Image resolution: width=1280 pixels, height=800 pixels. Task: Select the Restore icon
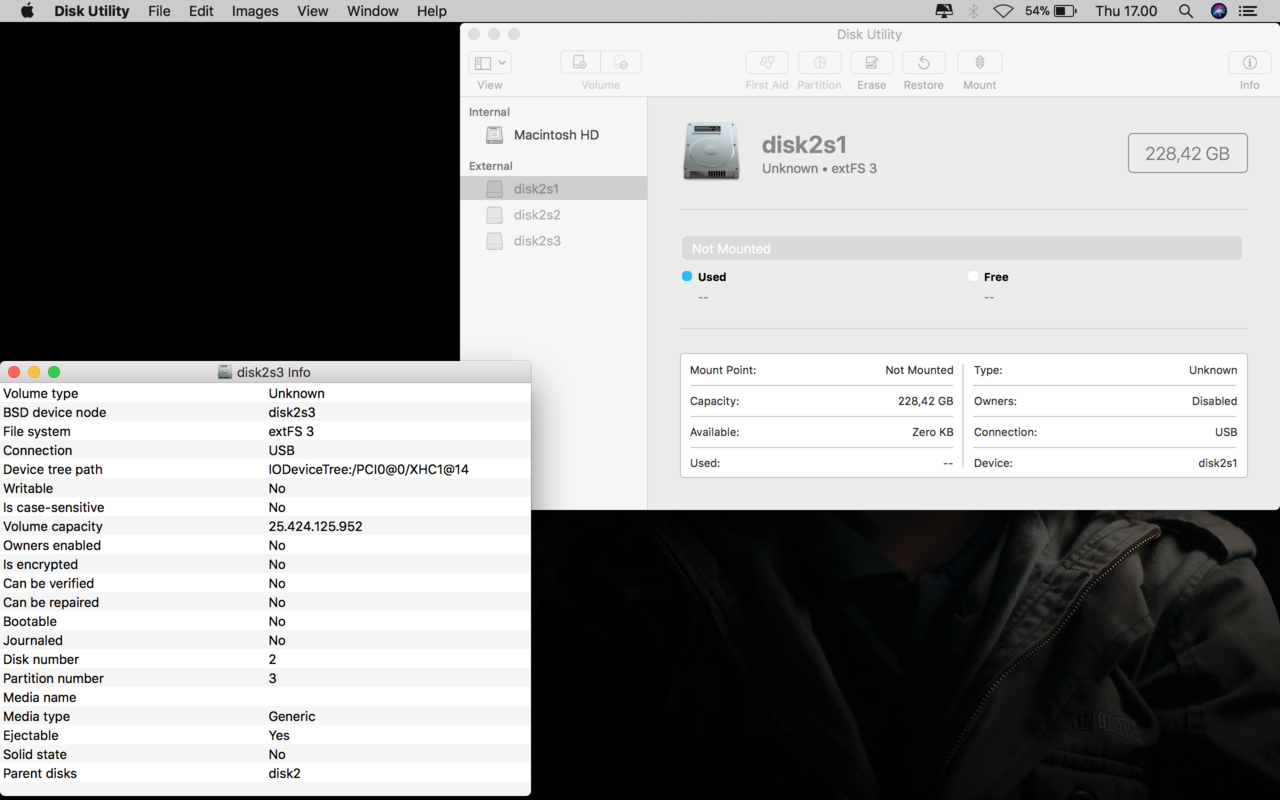923,62
